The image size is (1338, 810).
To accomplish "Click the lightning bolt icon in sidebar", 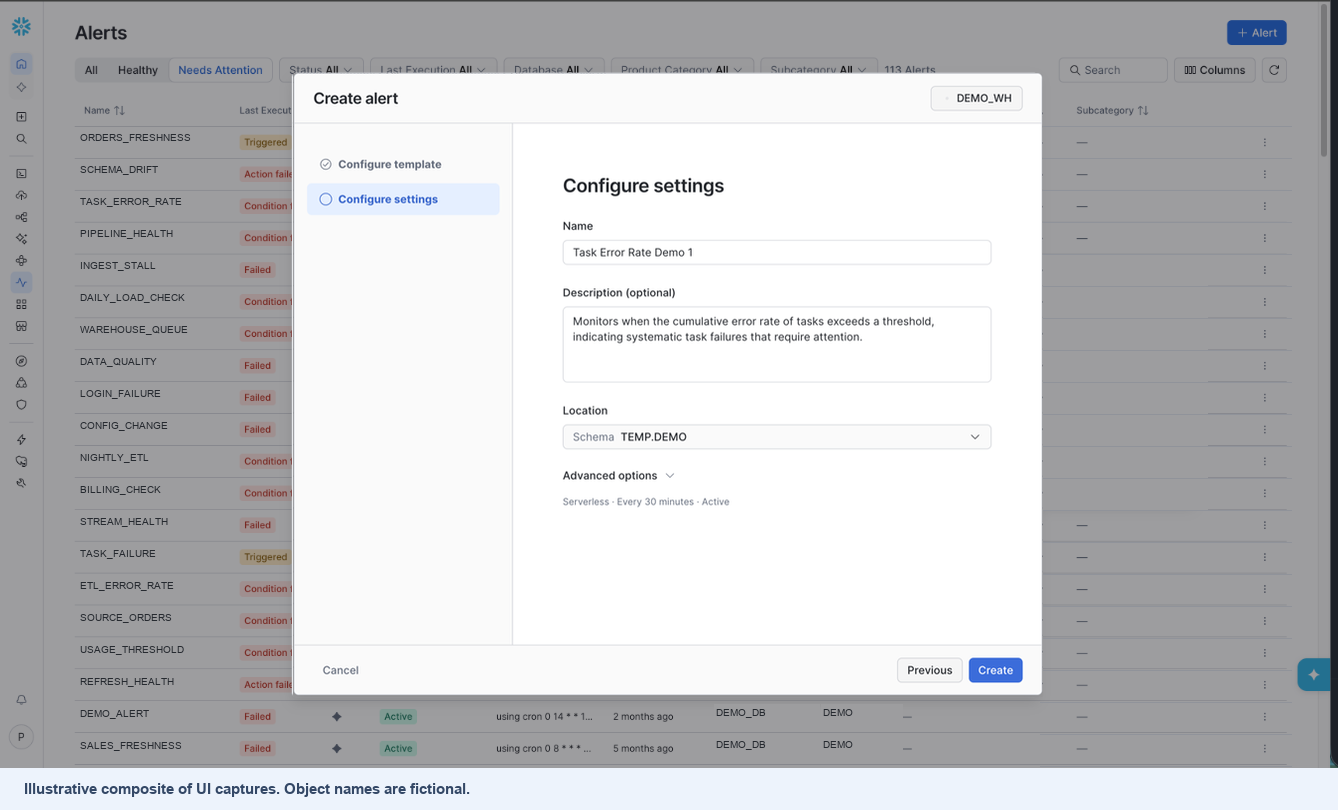I will tap(21, 439).
